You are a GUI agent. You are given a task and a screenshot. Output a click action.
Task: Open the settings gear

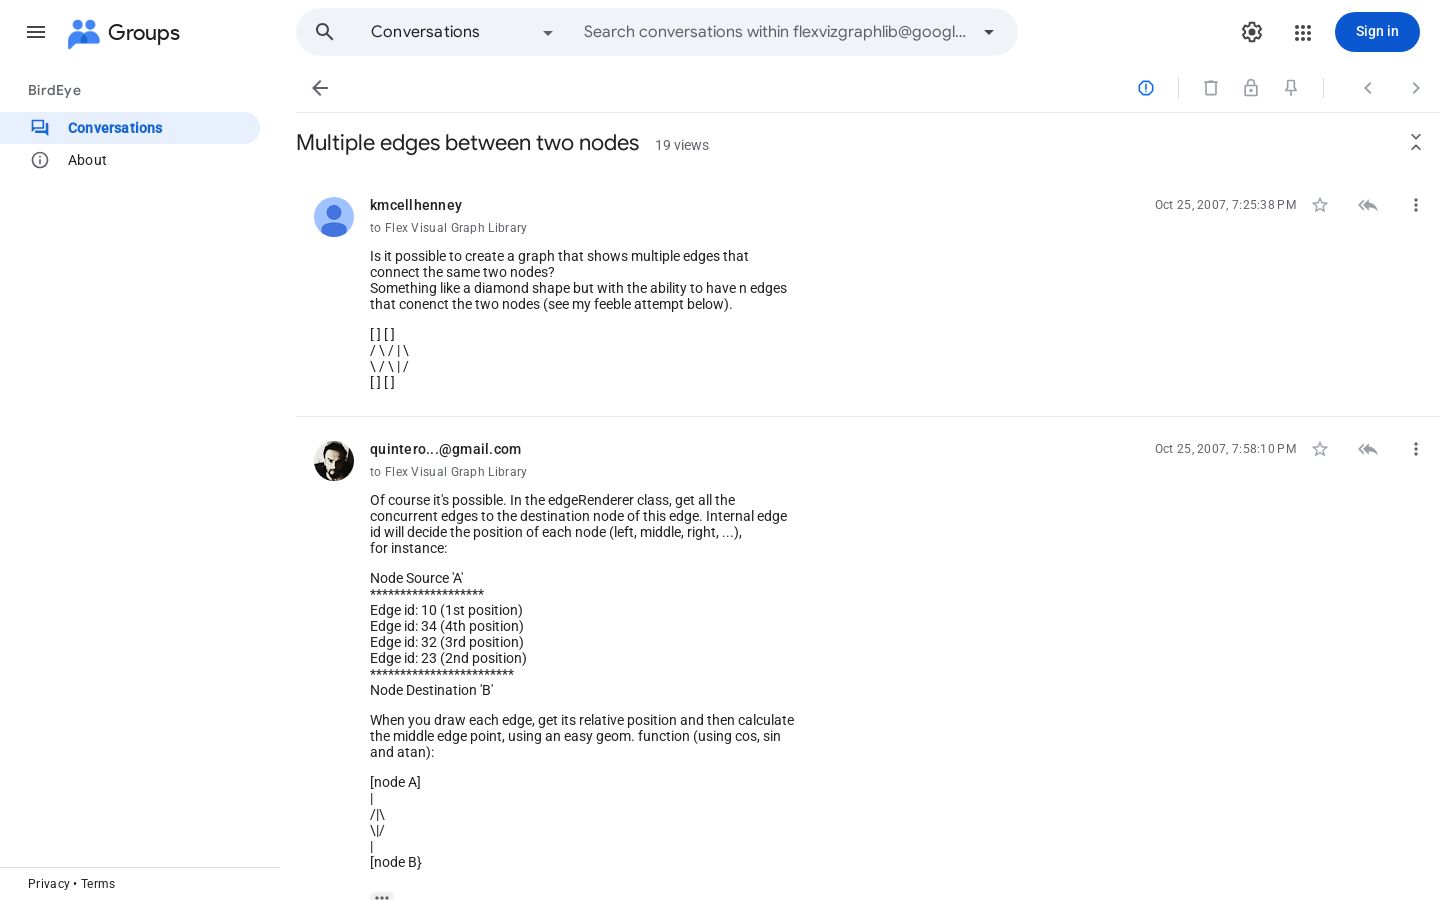pos(1252,32)
